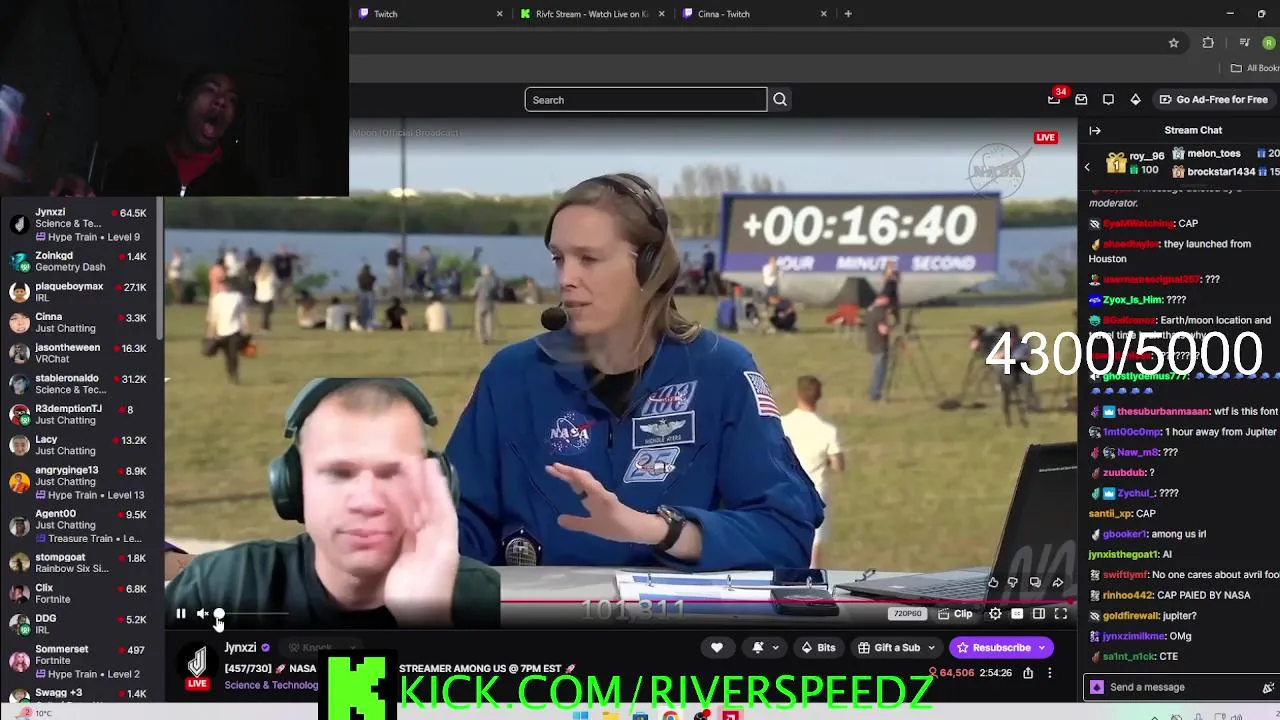Toggle theatre mode in the player

1039,614
